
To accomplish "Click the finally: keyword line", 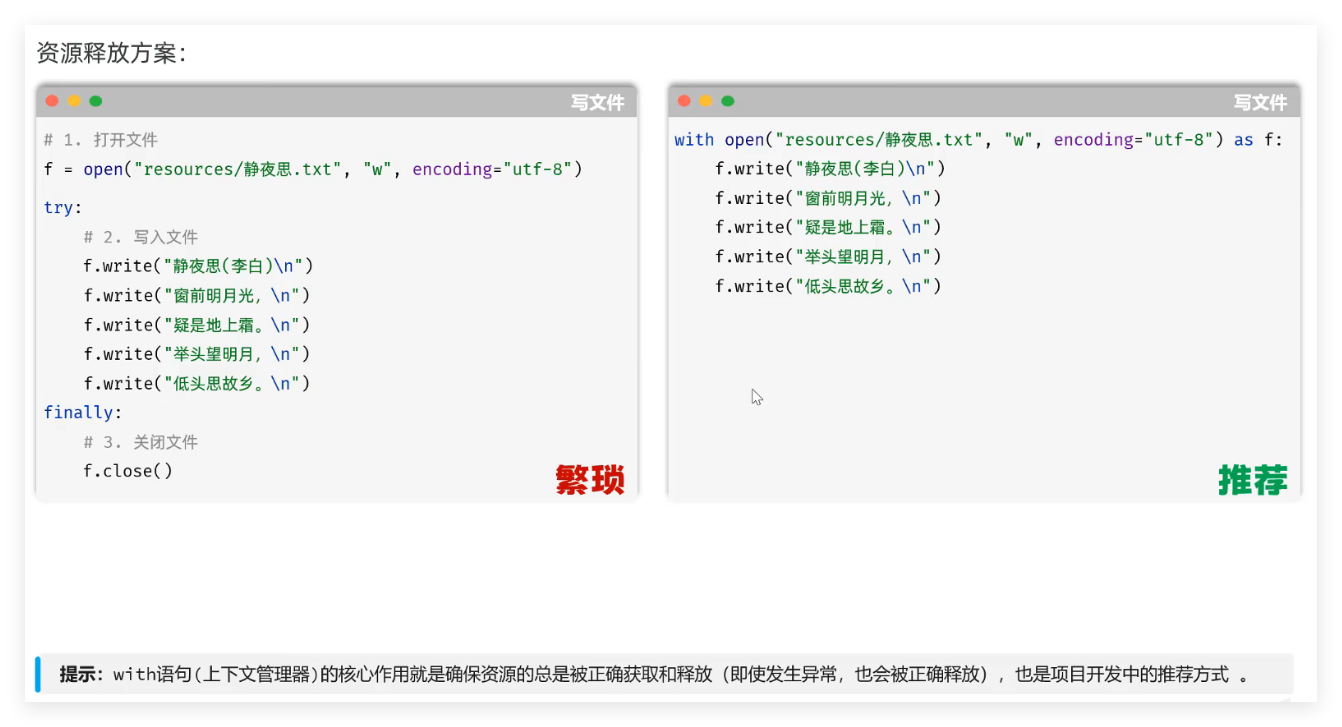I will tap(83, 412).
